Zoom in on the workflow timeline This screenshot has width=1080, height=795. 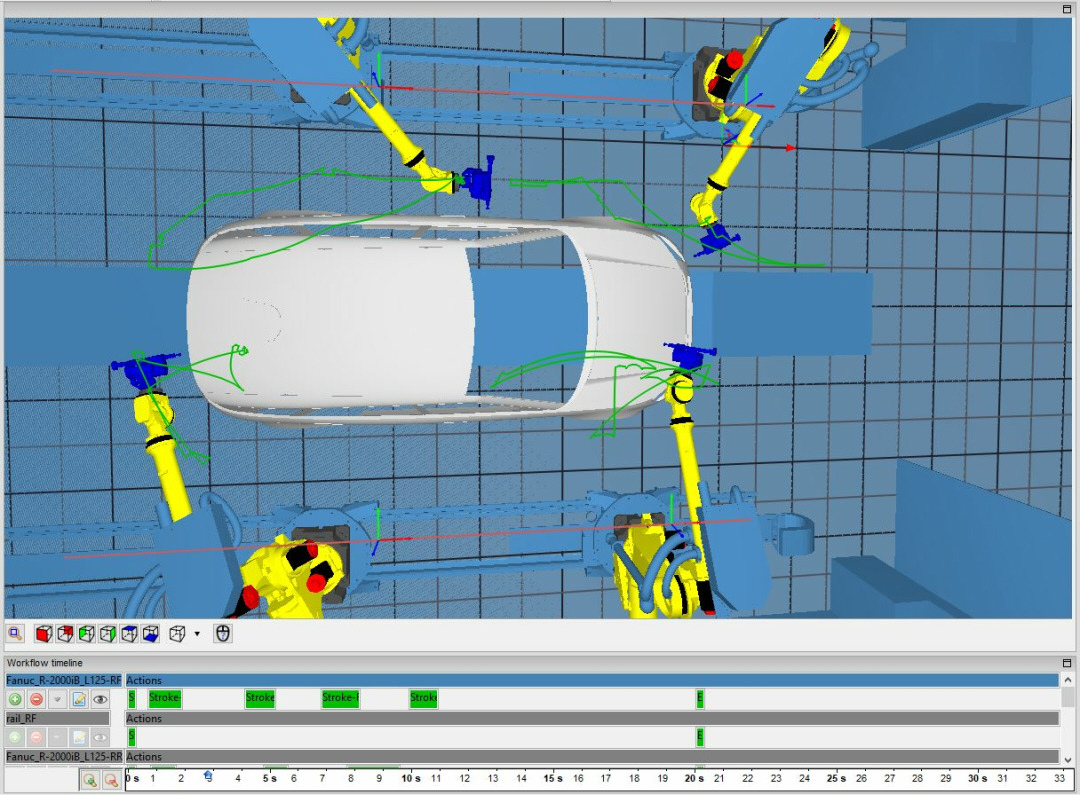(90, 780)
